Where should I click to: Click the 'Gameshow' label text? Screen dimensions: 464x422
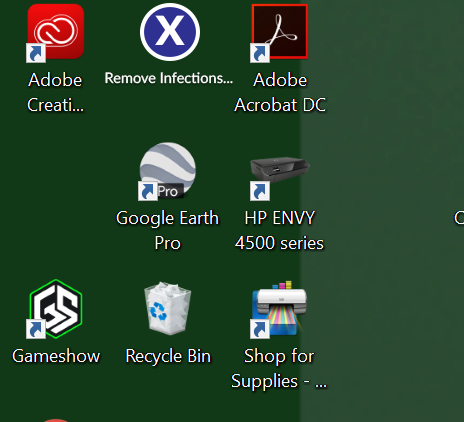(x=56, y=356)
